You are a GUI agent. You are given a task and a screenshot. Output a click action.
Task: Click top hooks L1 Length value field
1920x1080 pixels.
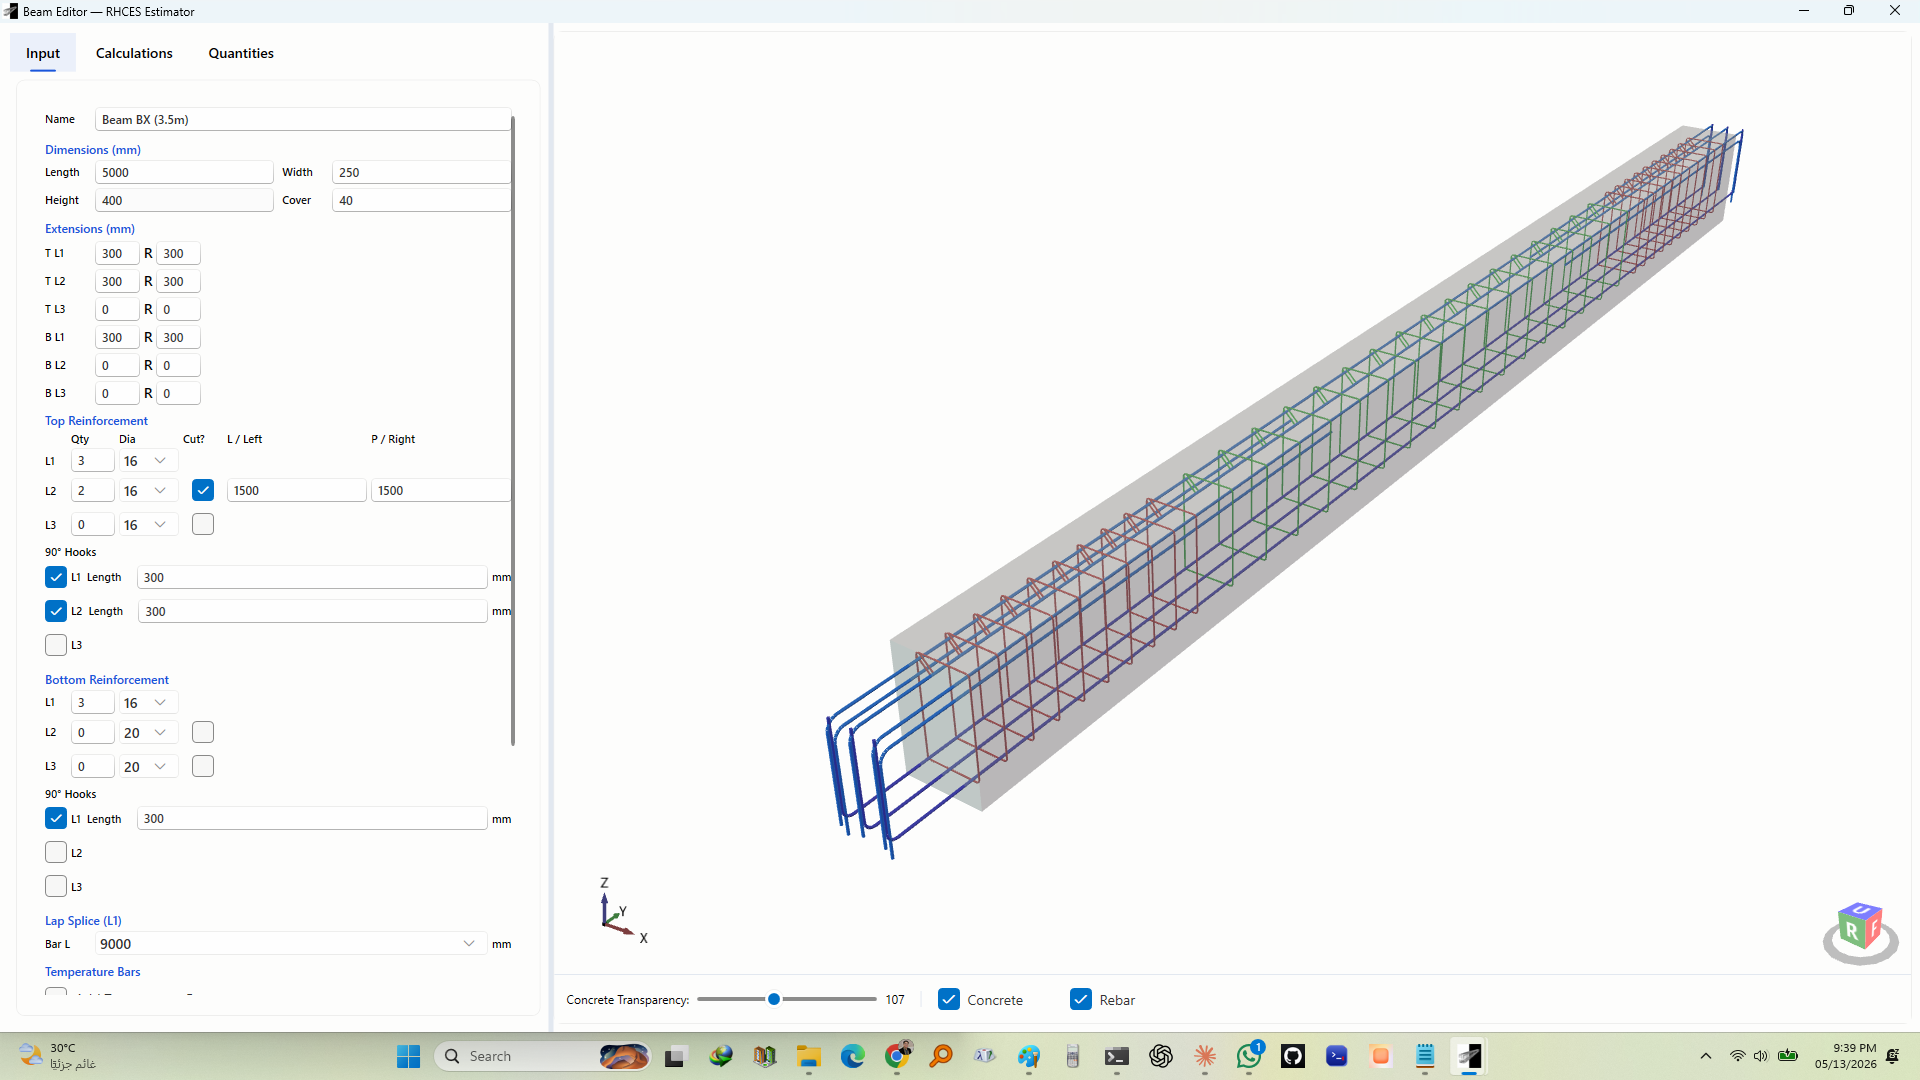point(312,577)
